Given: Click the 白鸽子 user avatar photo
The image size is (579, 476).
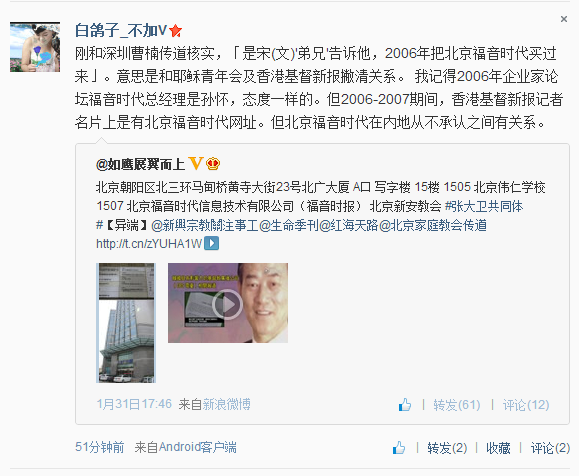Looking at the screenshot, I should pyautogui.click(x=35, y=47).
